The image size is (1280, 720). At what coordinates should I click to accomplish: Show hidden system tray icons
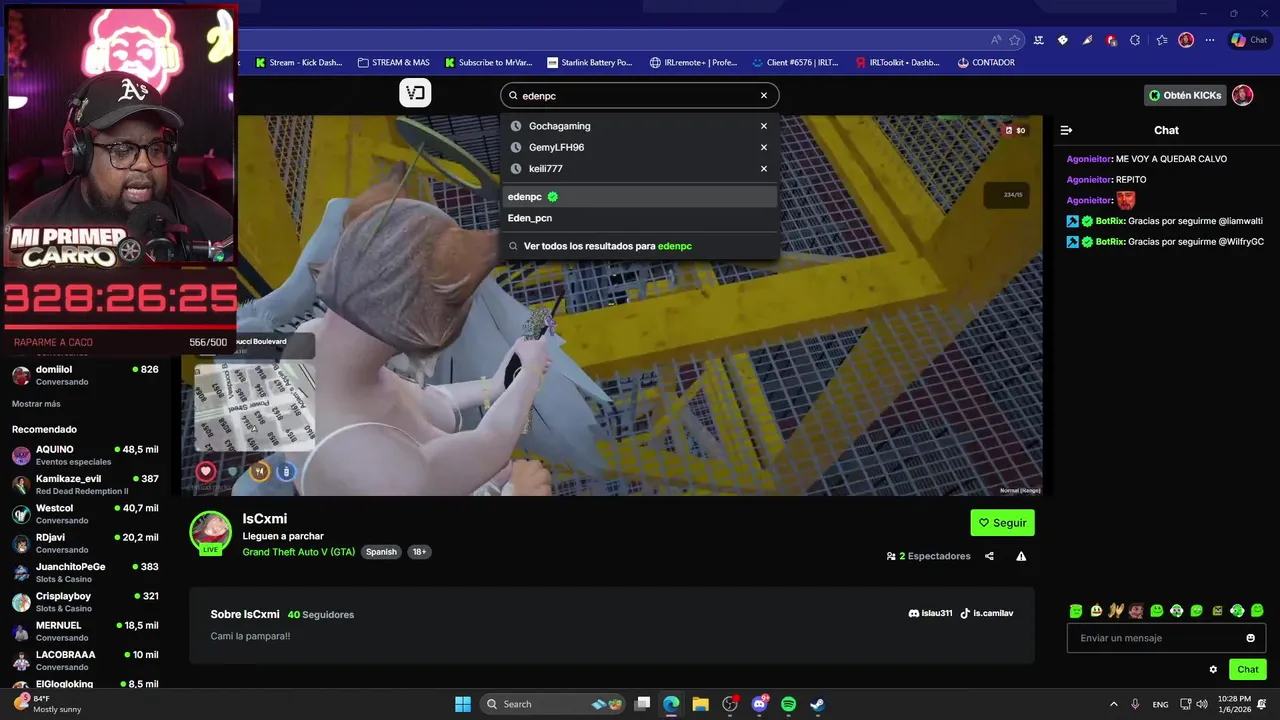coord(1114,704)
